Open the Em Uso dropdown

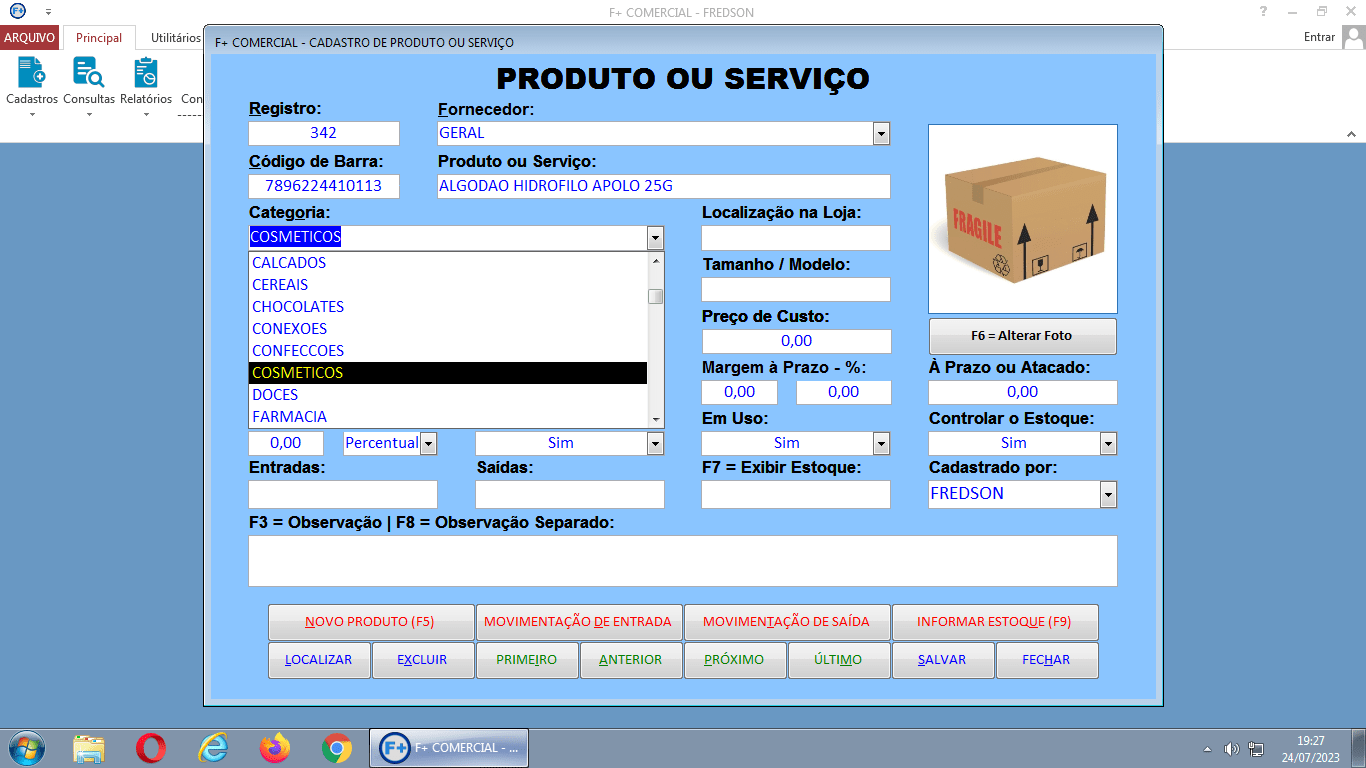tap(881, 443)
